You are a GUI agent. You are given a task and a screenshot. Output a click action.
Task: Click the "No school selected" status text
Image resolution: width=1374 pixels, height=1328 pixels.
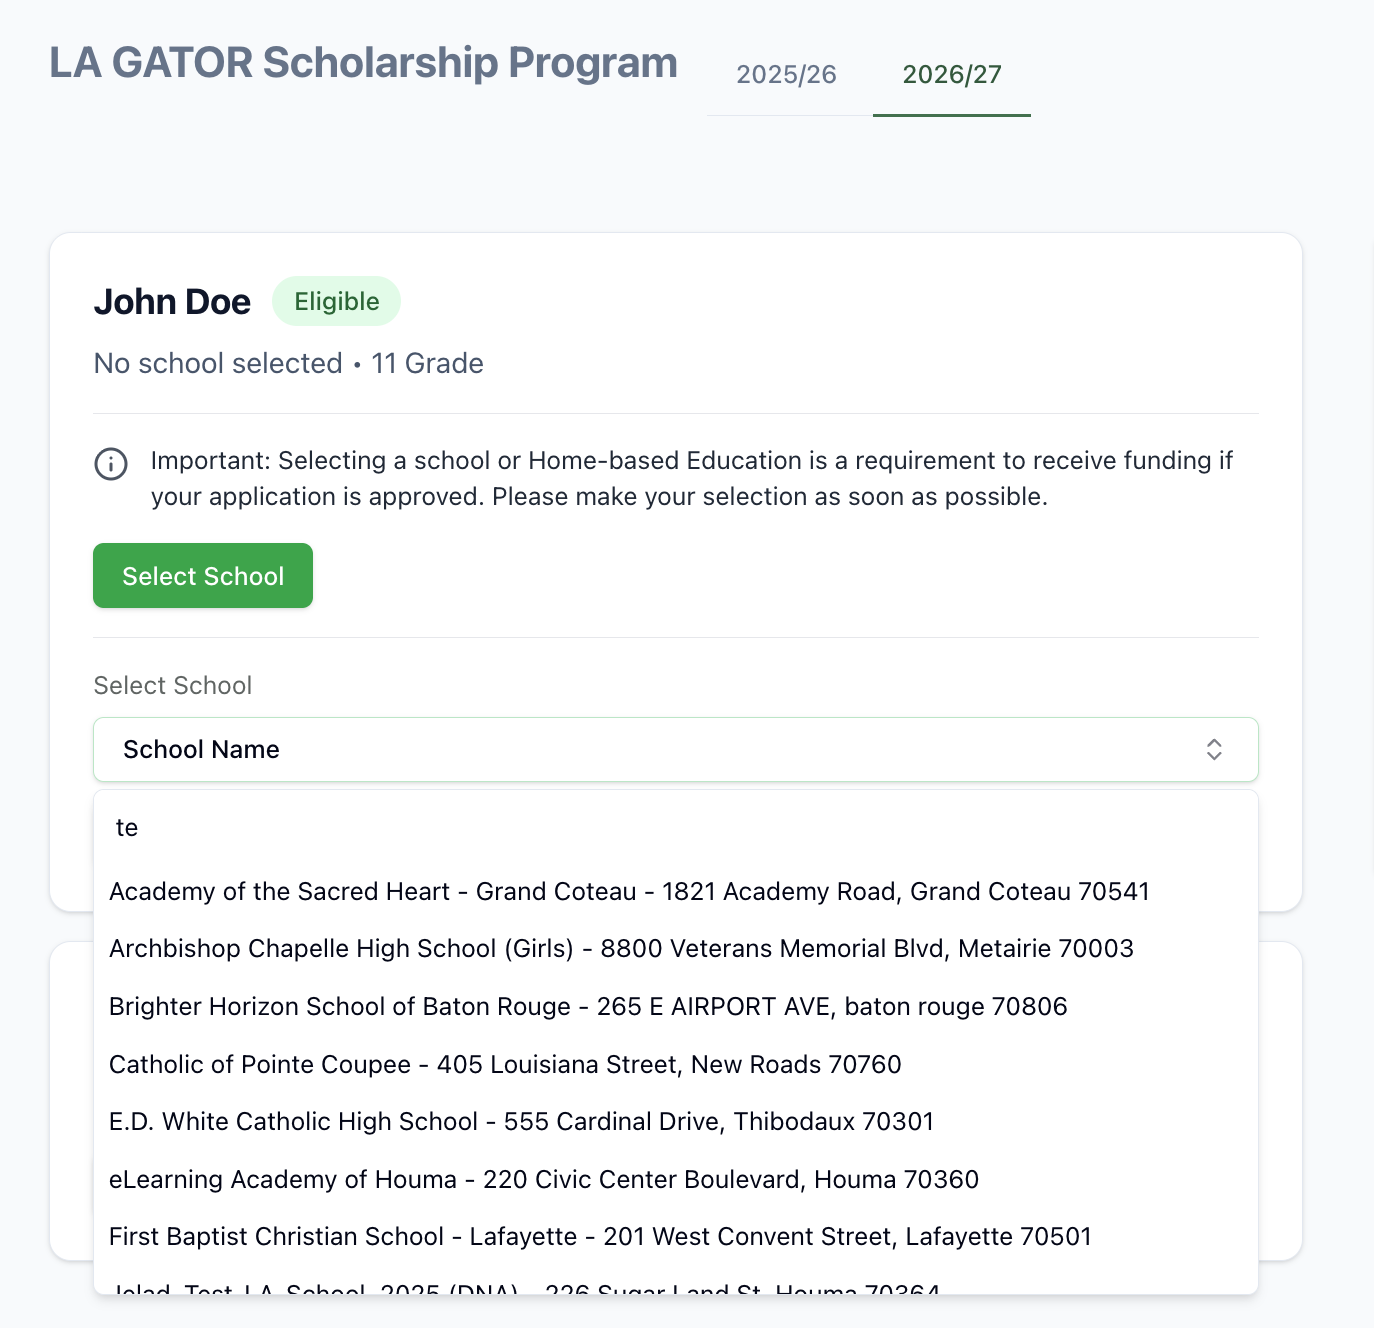[218, 364]
